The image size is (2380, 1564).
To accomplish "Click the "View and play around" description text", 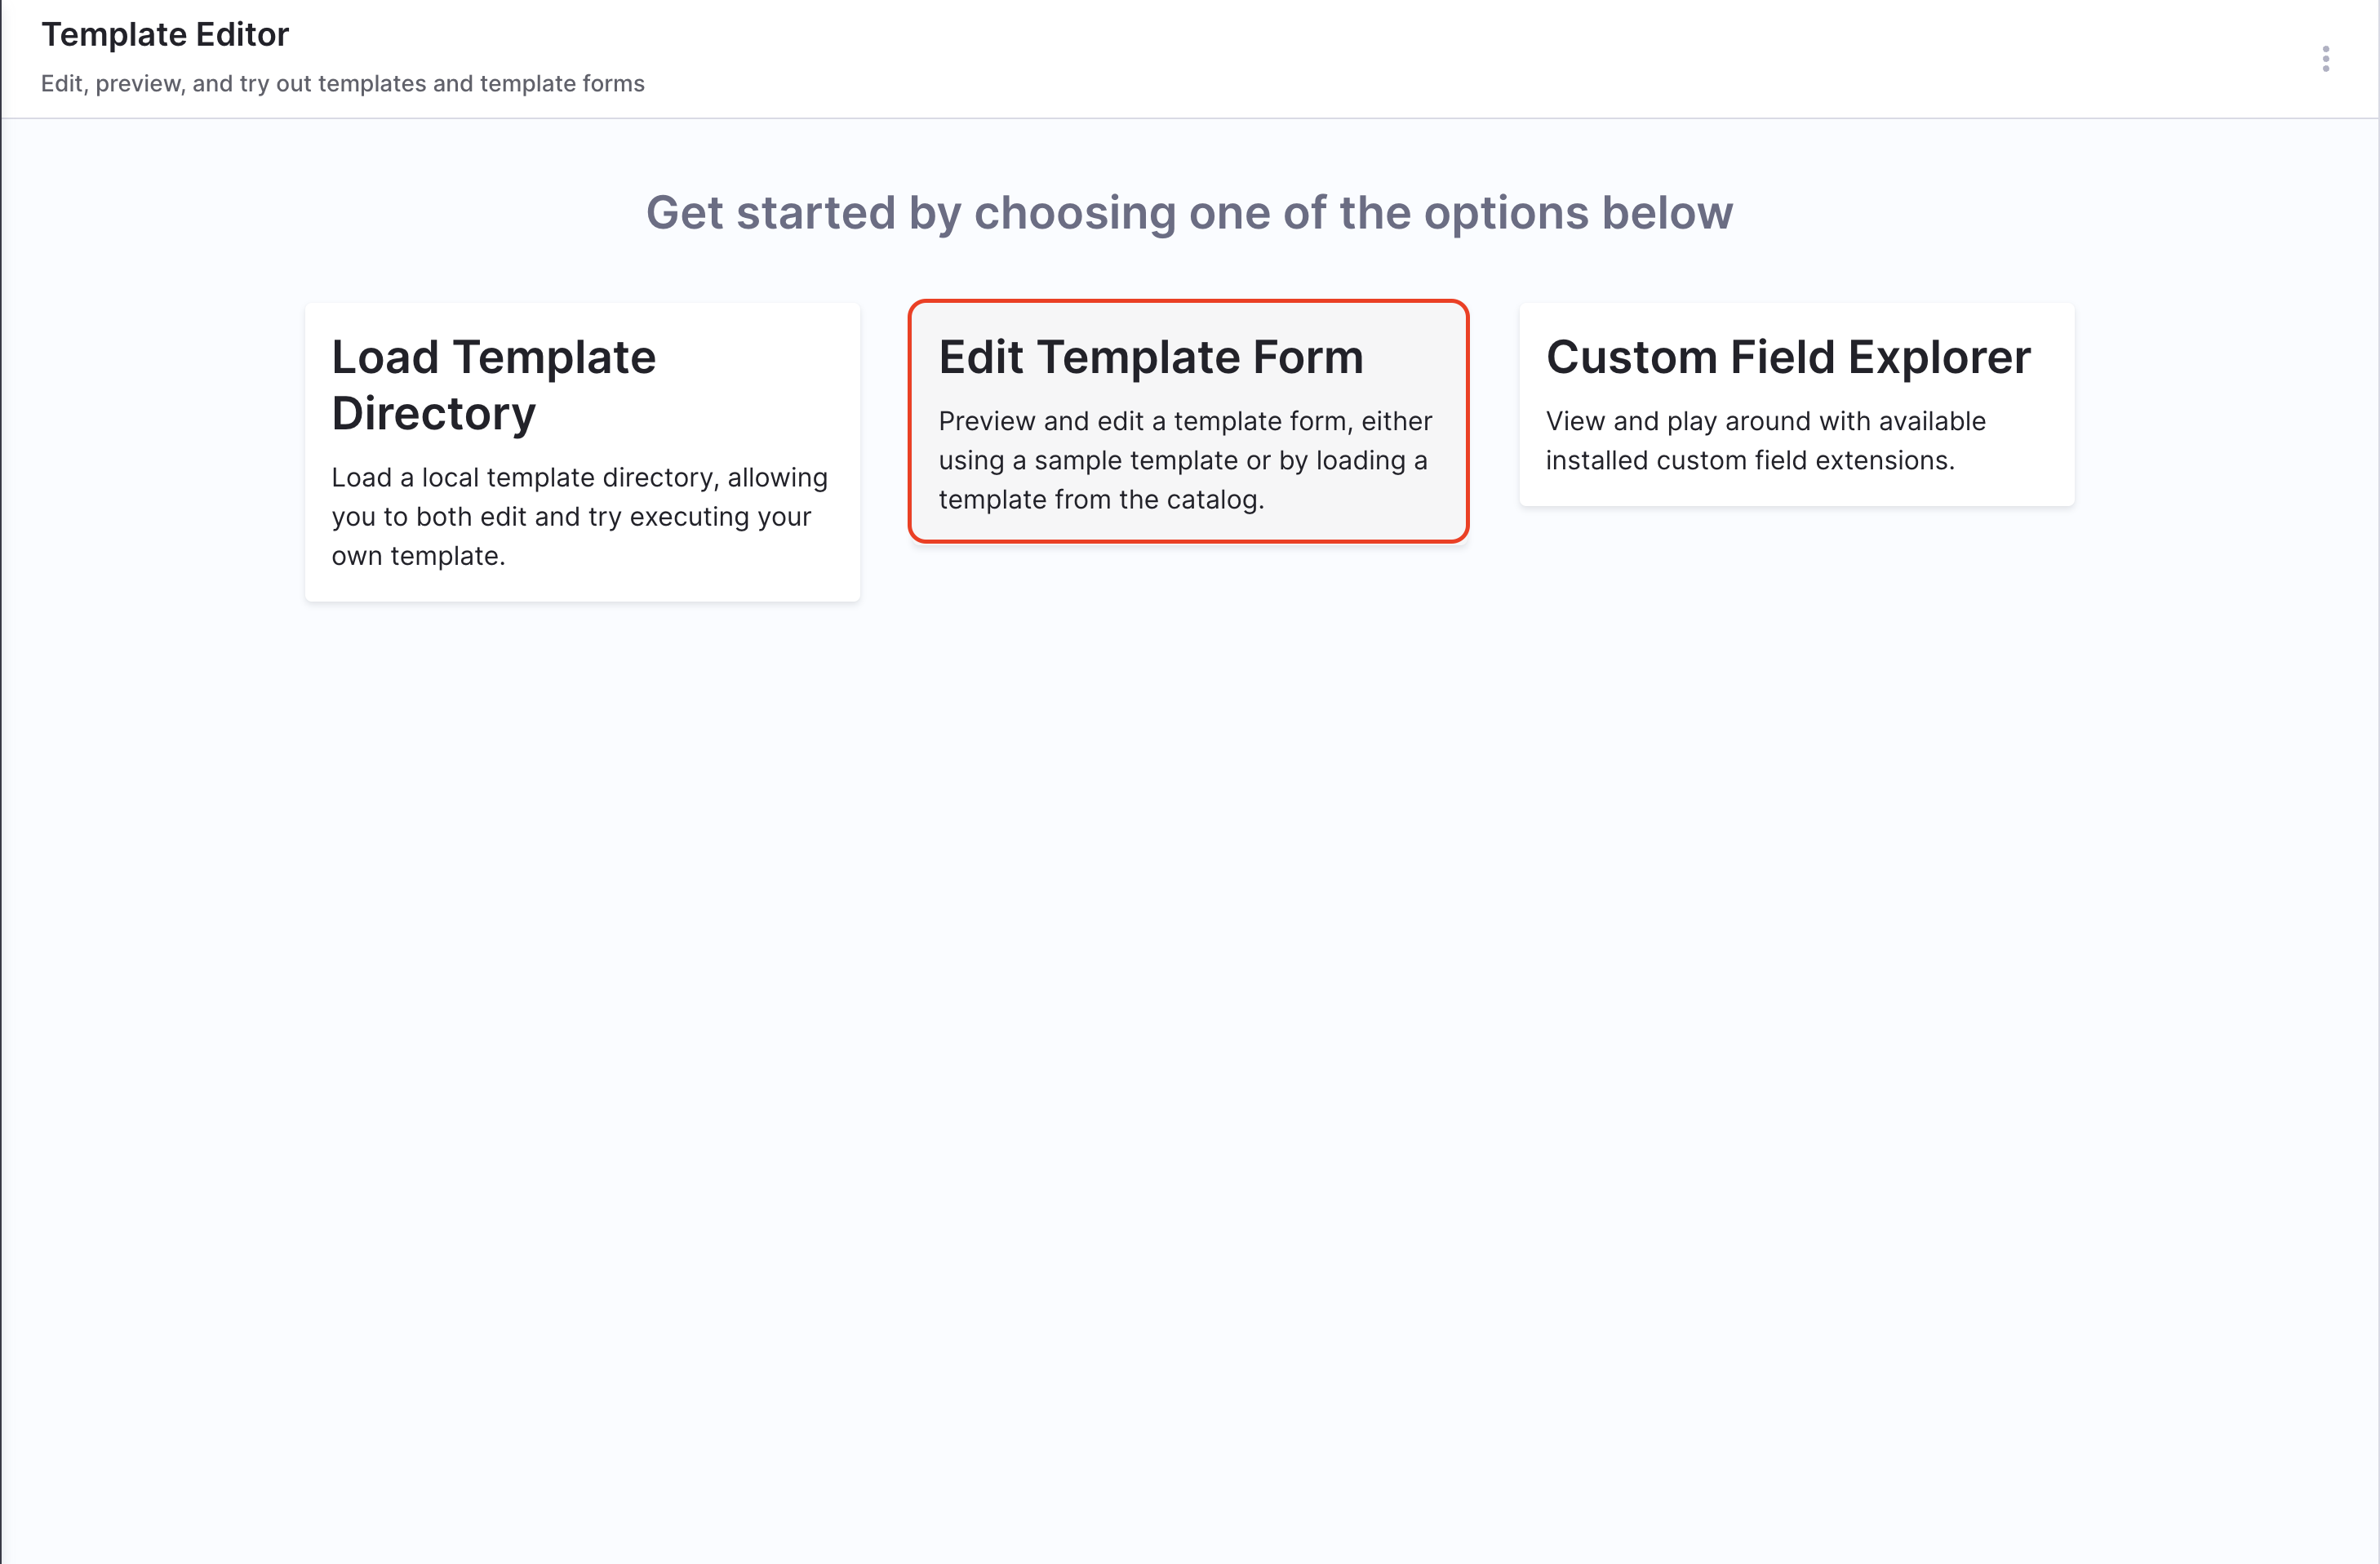I will 1765,422.
